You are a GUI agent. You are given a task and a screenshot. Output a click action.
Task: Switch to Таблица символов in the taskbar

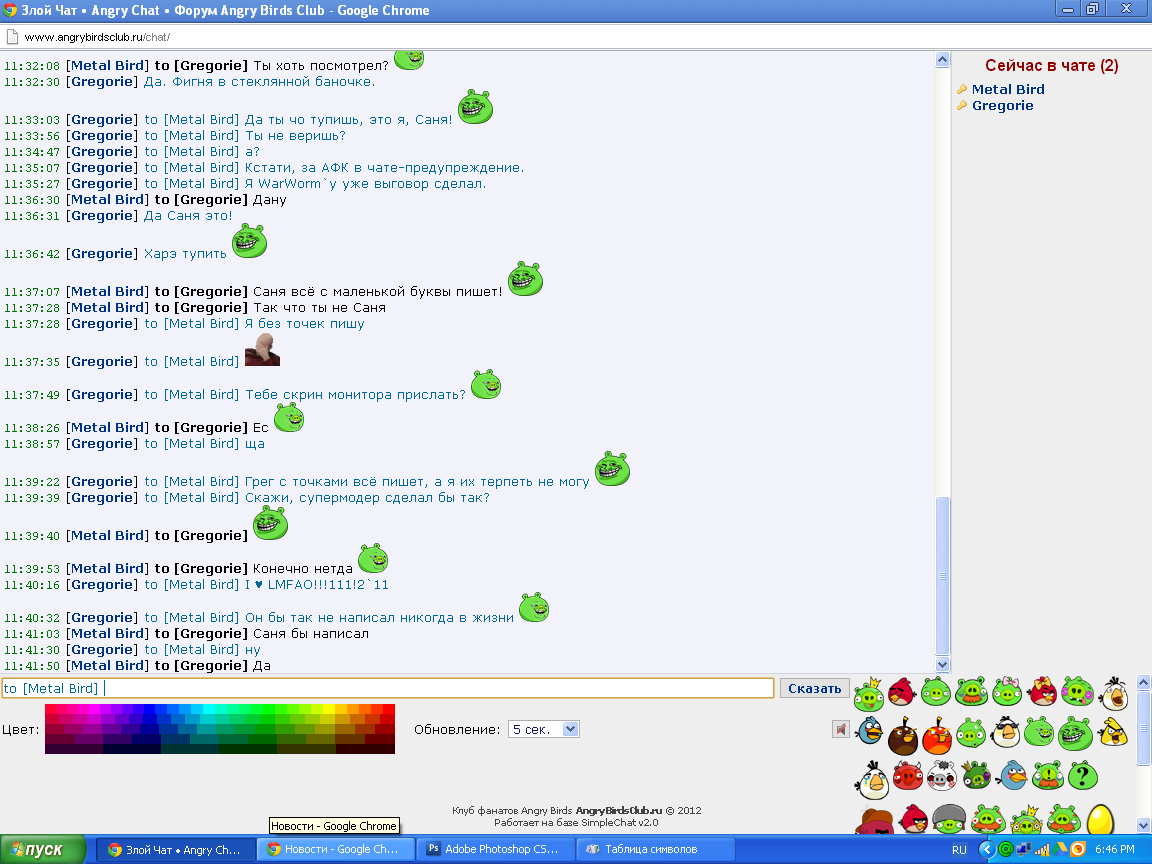coord(655,849)
